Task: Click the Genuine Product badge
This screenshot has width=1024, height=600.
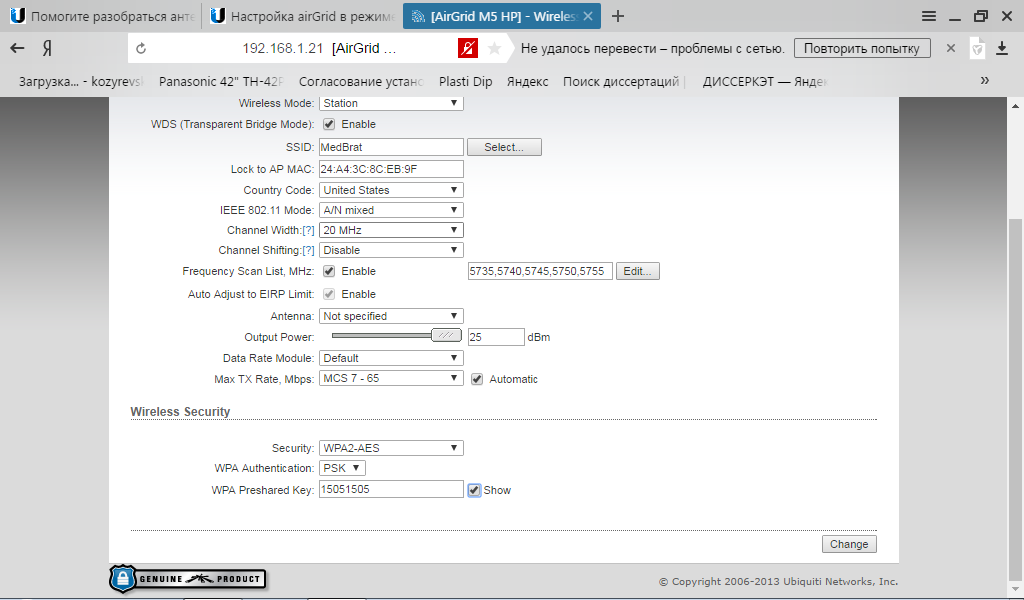Action: (x=188, y=578)
